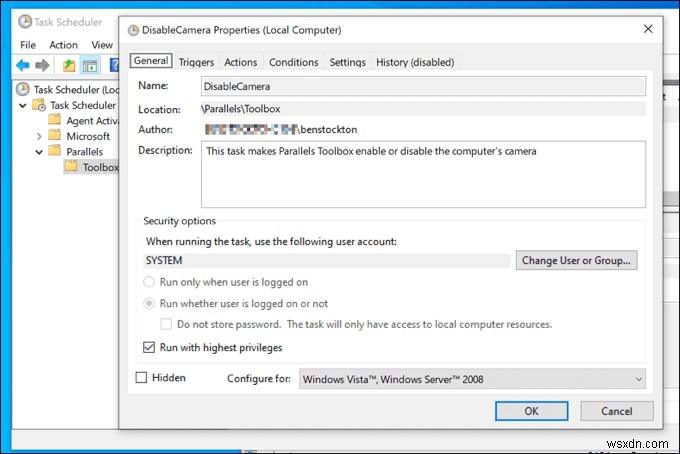Viewport: 680px width, 454px height.
Task: Select Run only when user is logged on
Action: [149, 282]
